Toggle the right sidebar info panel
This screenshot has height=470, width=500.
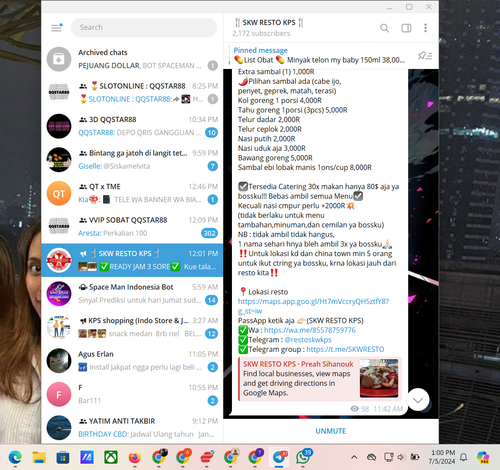pos(406,28)
